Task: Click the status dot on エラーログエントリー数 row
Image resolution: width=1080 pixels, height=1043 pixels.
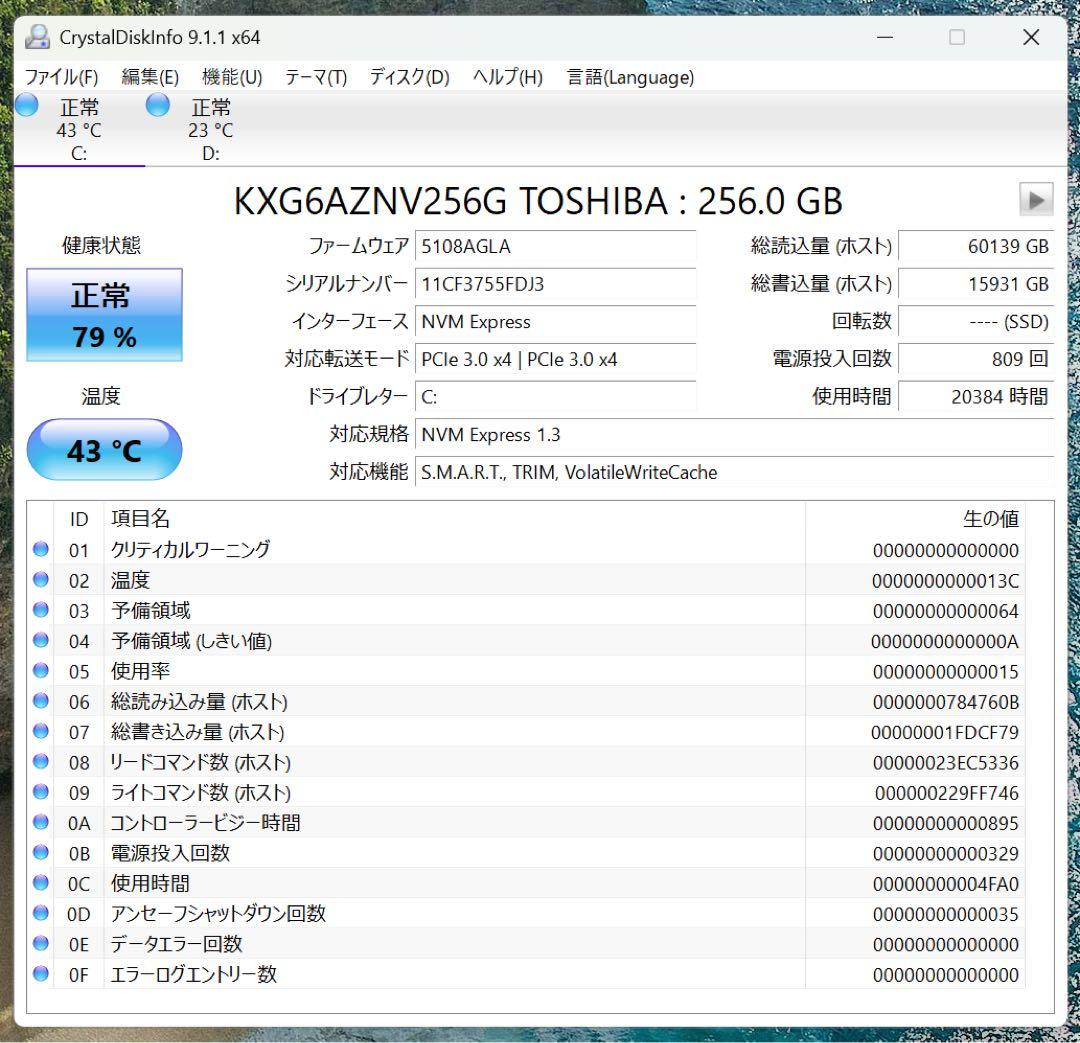Action: [40, 974]
